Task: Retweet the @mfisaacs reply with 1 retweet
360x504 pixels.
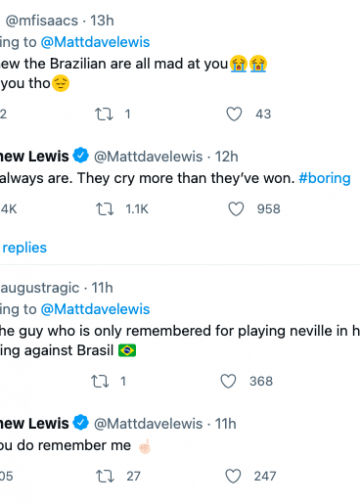Action: pyautogui.click(x=104, y=114)
